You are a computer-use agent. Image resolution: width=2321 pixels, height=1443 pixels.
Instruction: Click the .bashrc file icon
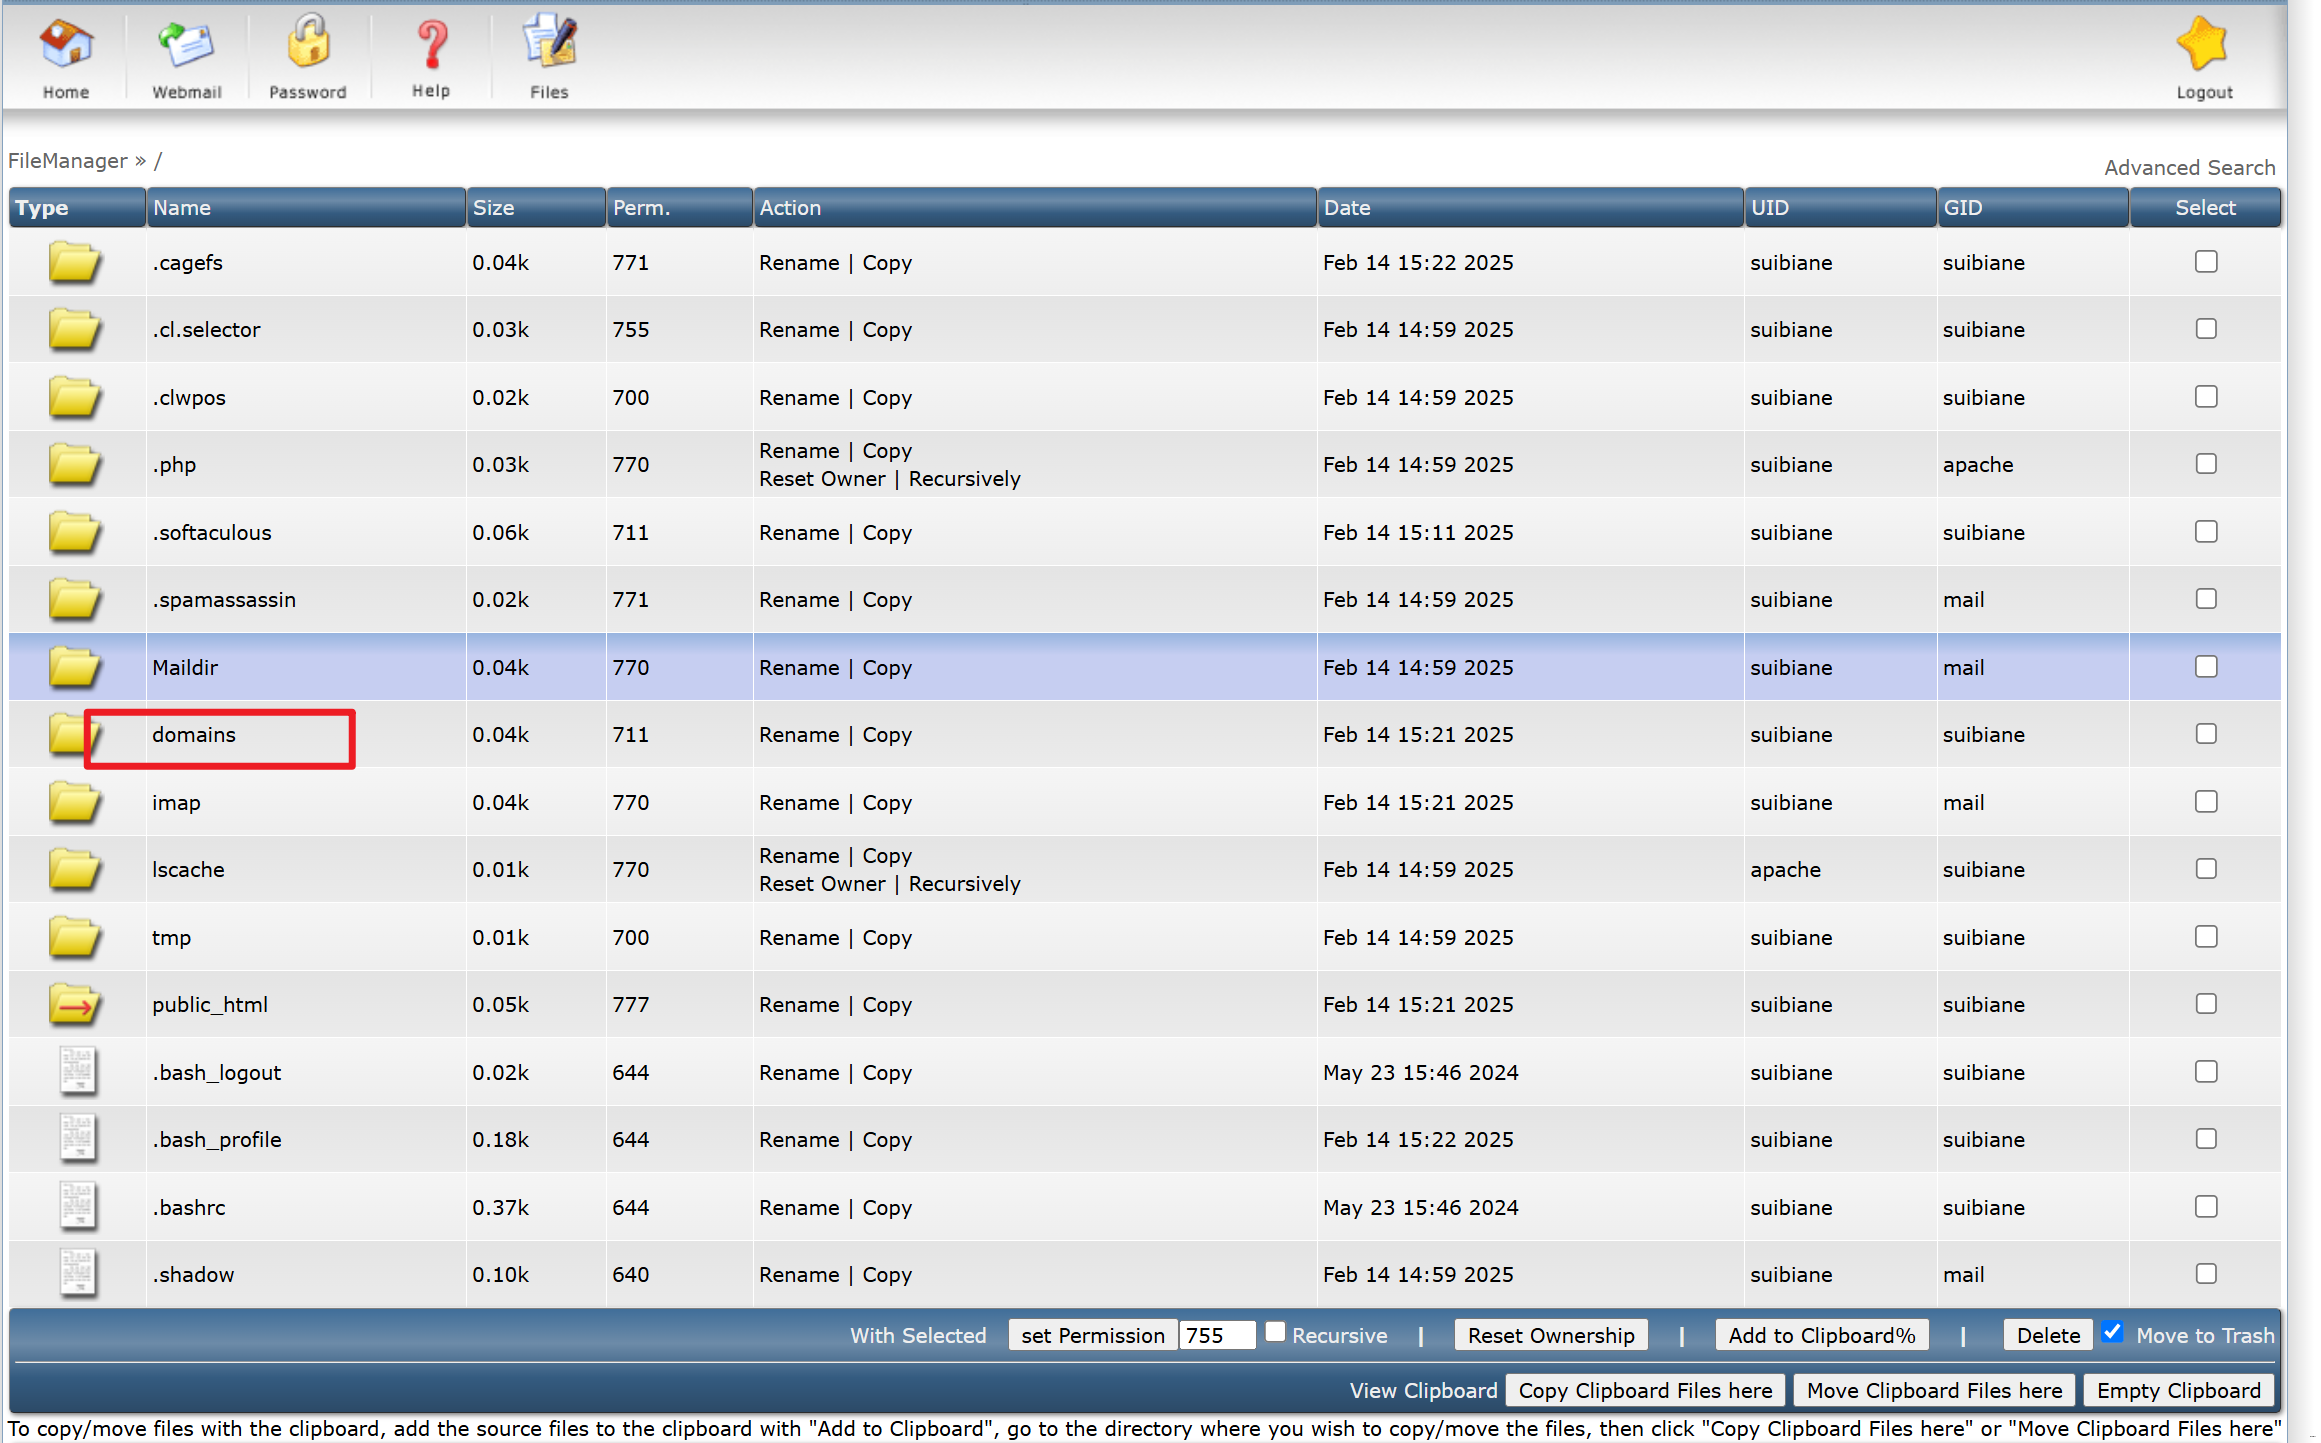pos(77,1206)
